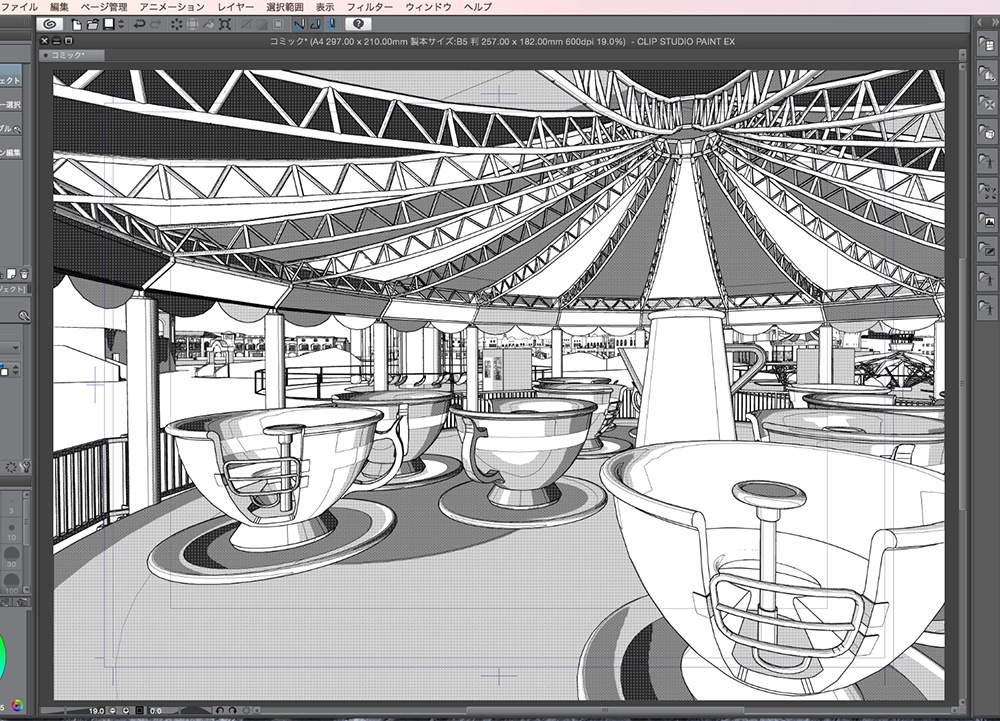Image resolution: width=1000 pixels, height=721 pixels.
Task: Click the reset rotation icon in status bar
Action: pos(247,710)
